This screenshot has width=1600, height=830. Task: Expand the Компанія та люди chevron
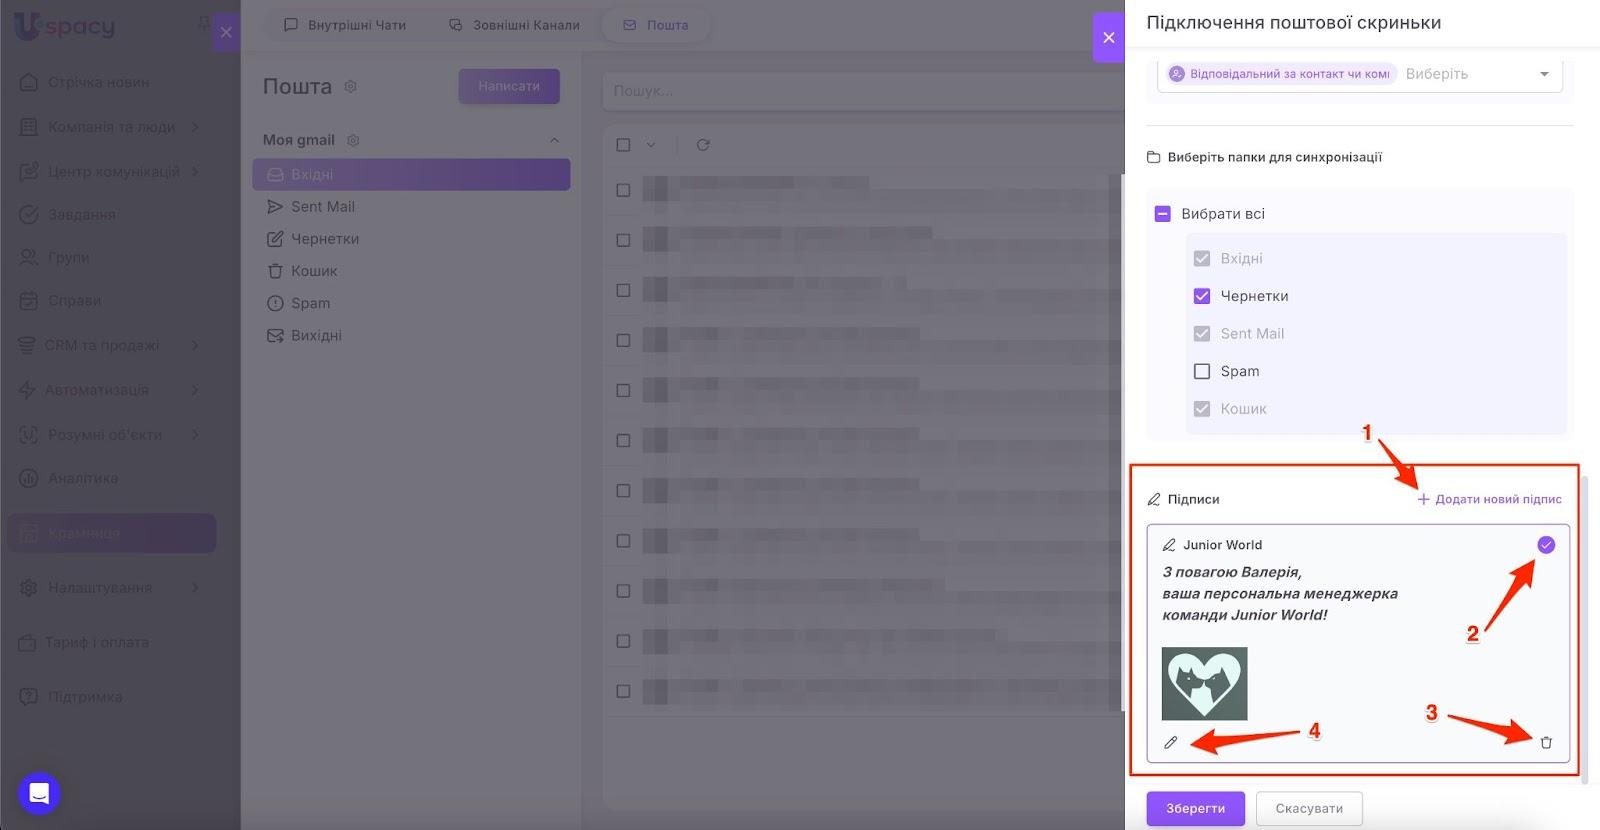[x=195, y=127]
